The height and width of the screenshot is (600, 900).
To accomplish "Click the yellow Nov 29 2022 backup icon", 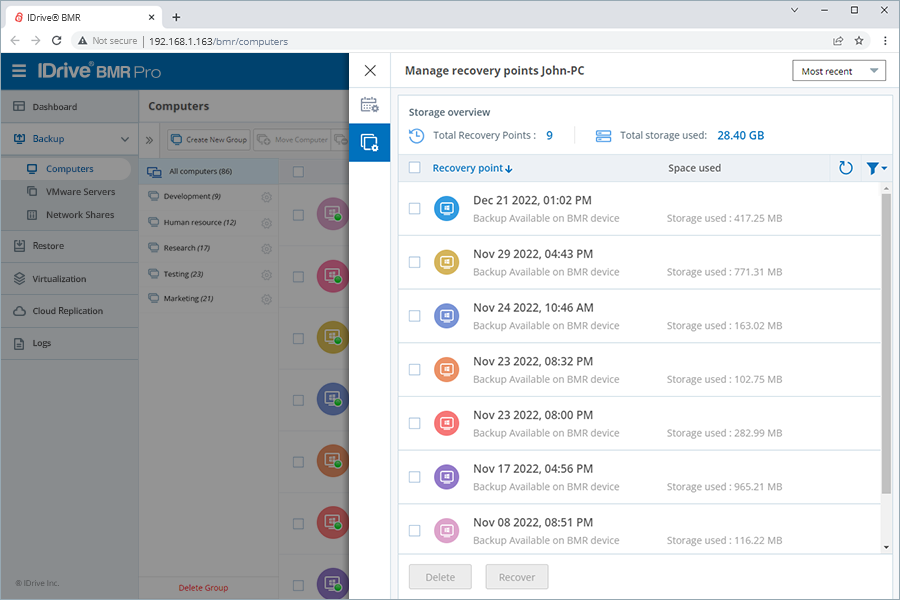I will [x=446, y=262].
